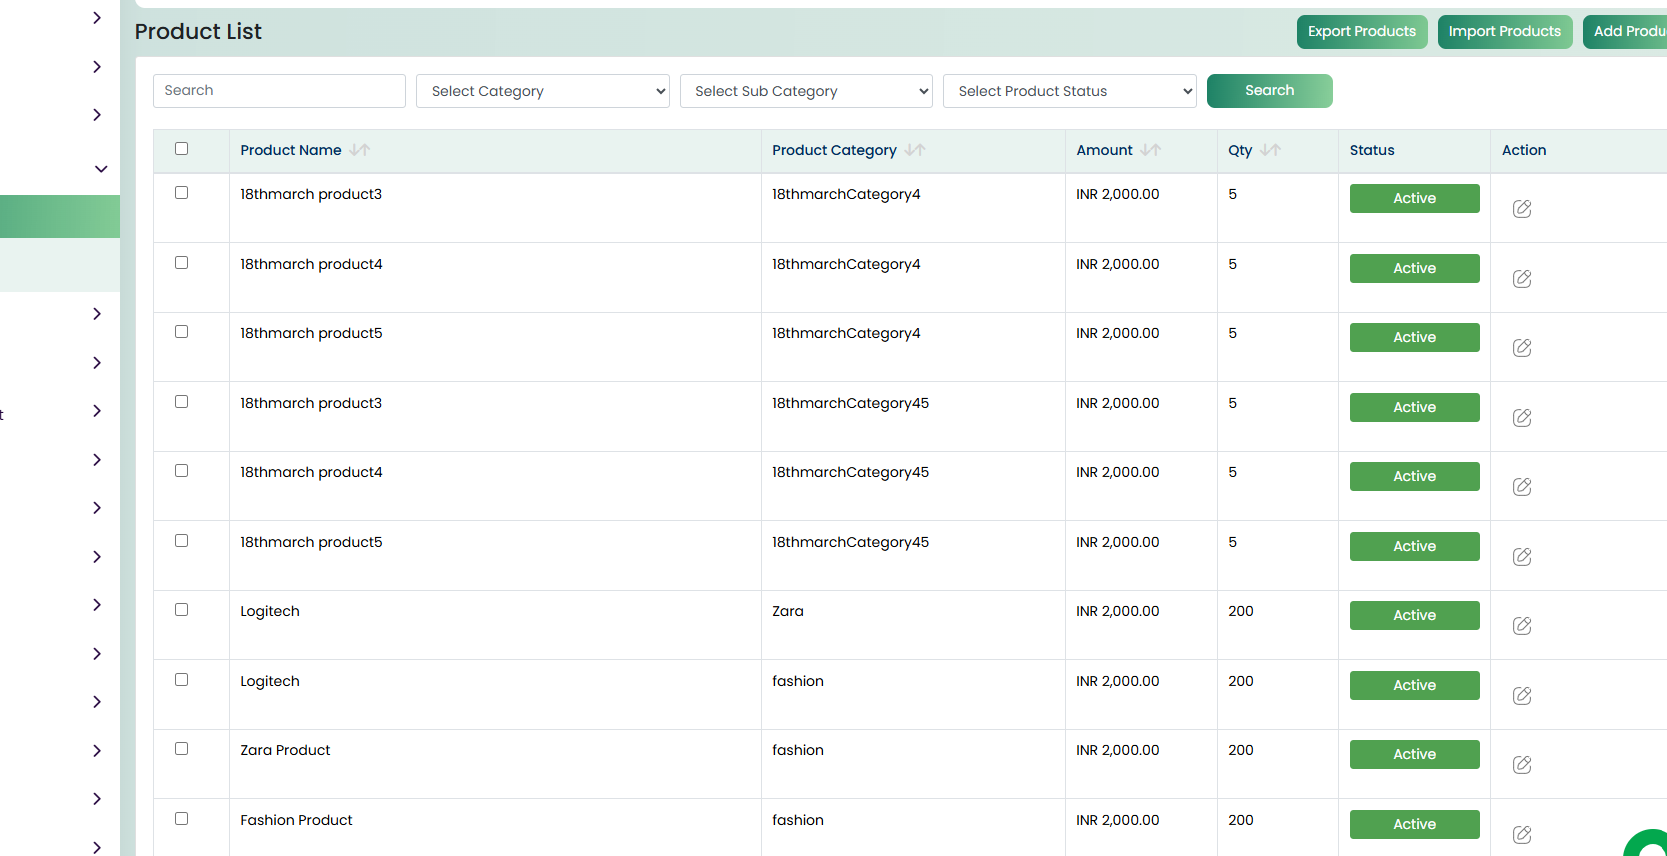
Task: Select row 18thmarch product4 in 18thmarchCategory4
Action: (181, 263)
